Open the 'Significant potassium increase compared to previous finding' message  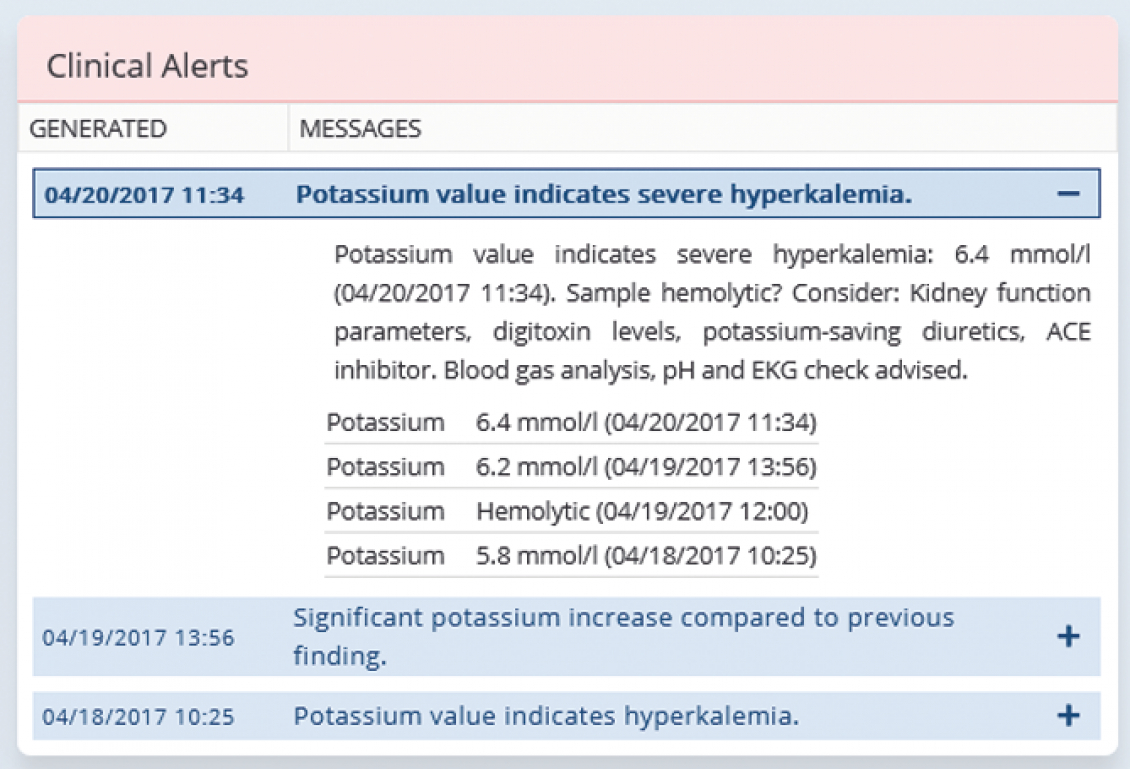point(623,636)
